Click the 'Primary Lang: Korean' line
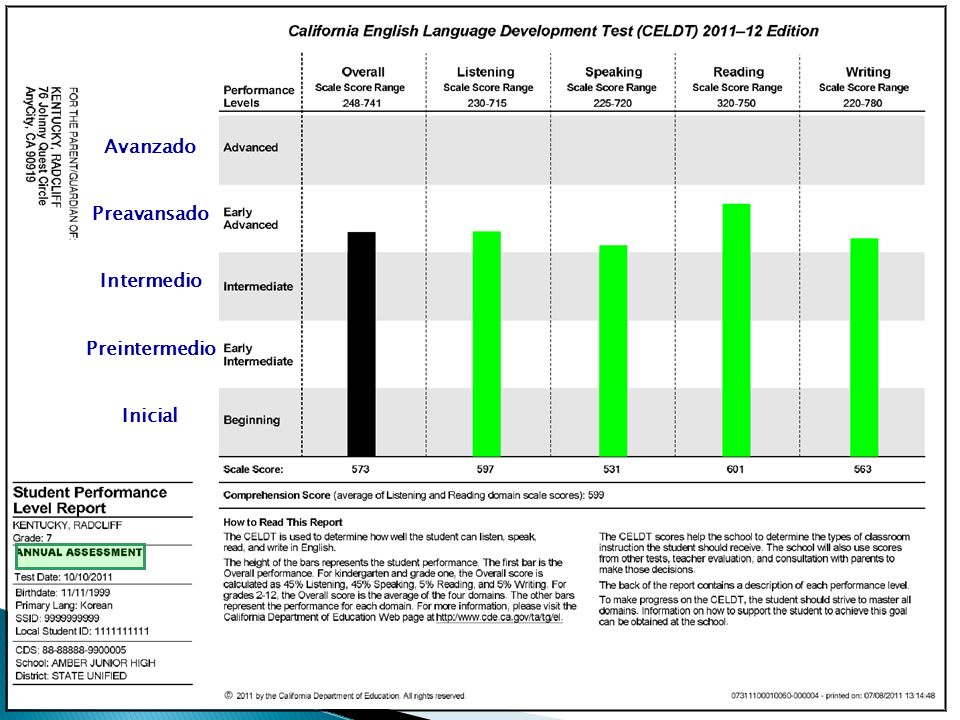960x720 pixels. pos(64,606)
